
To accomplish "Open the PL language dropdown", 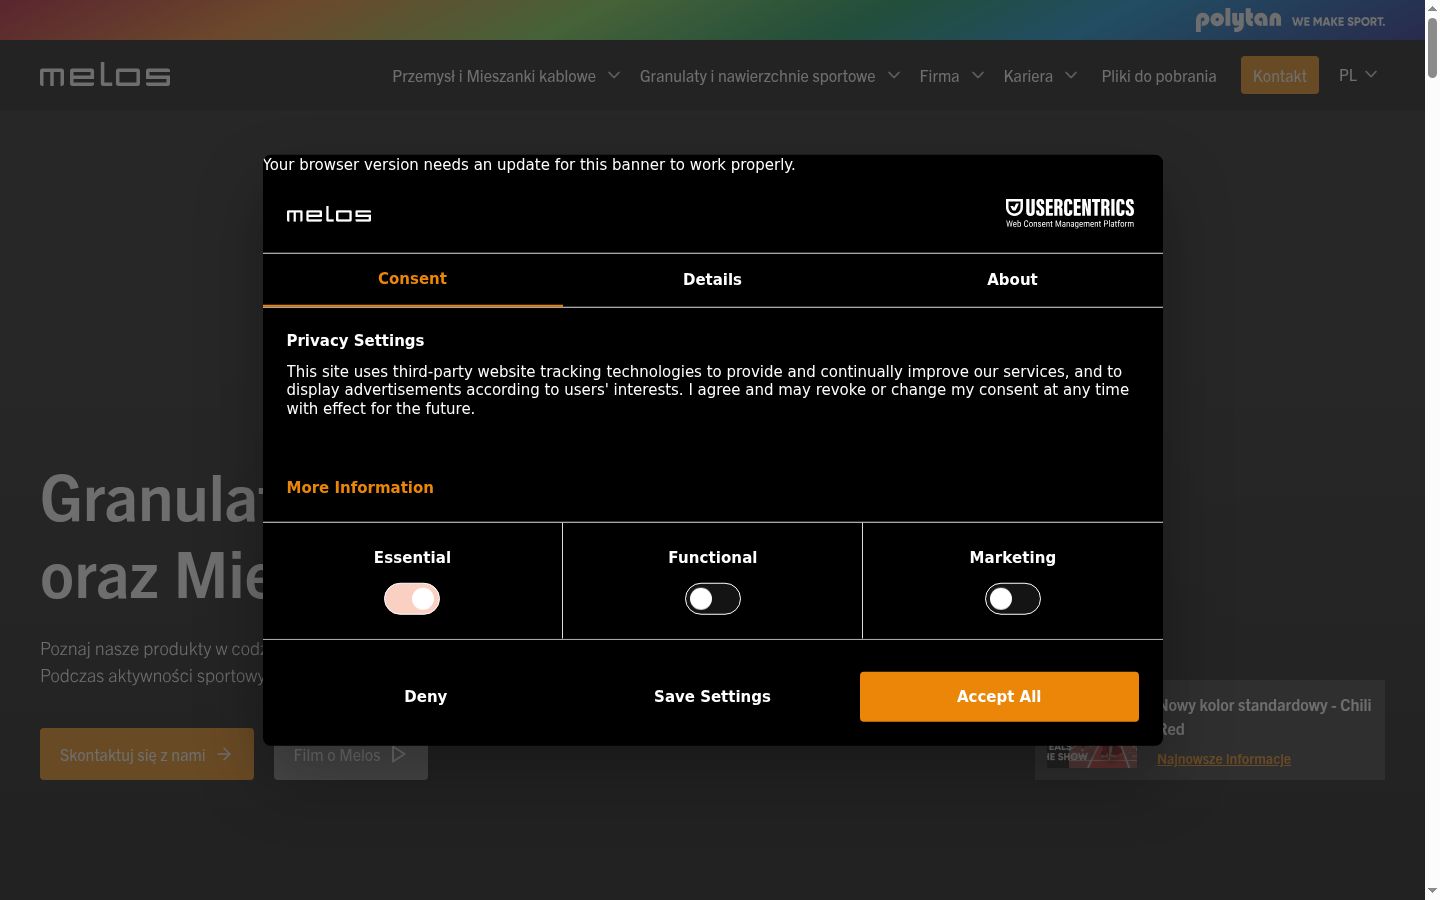I will tap(1358, 75).
